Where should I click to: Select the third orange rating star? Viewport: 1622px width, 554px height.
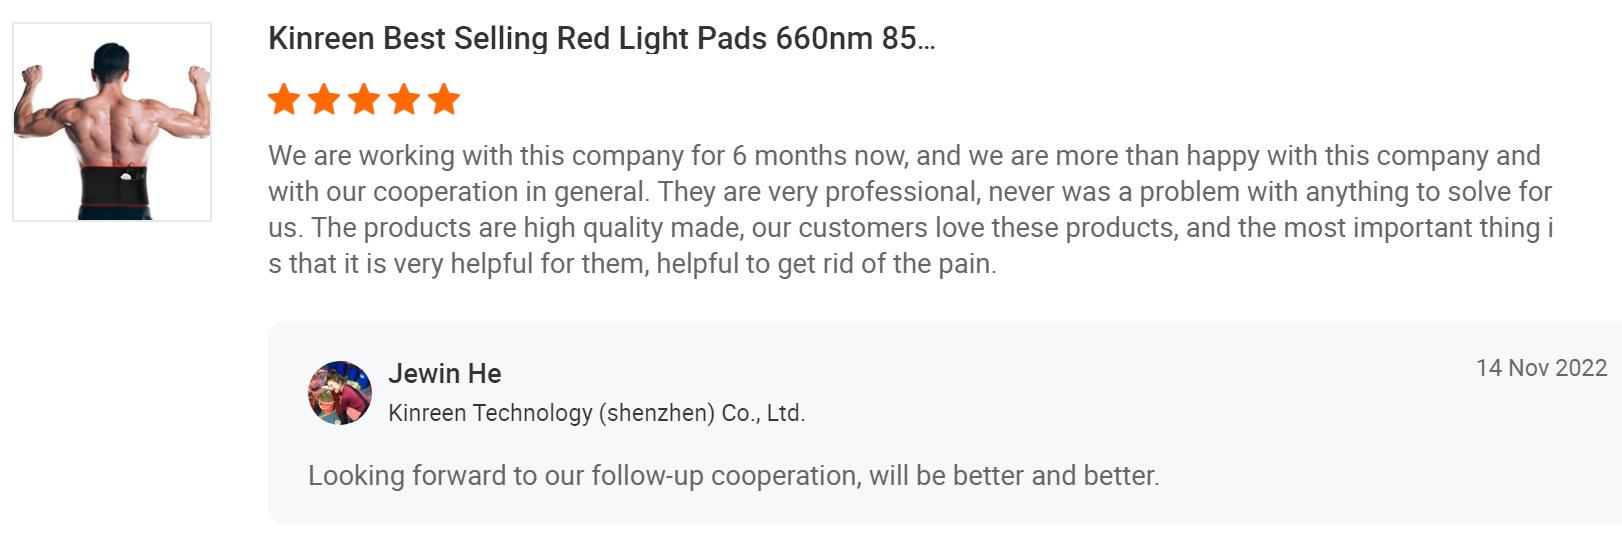tap(364, 99)
